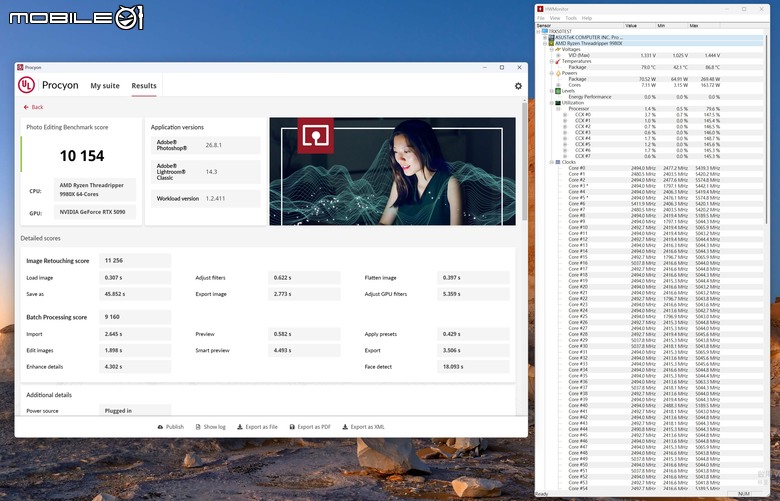Click the Lightroom Classic version "14.3"

(x=211, y=172)
